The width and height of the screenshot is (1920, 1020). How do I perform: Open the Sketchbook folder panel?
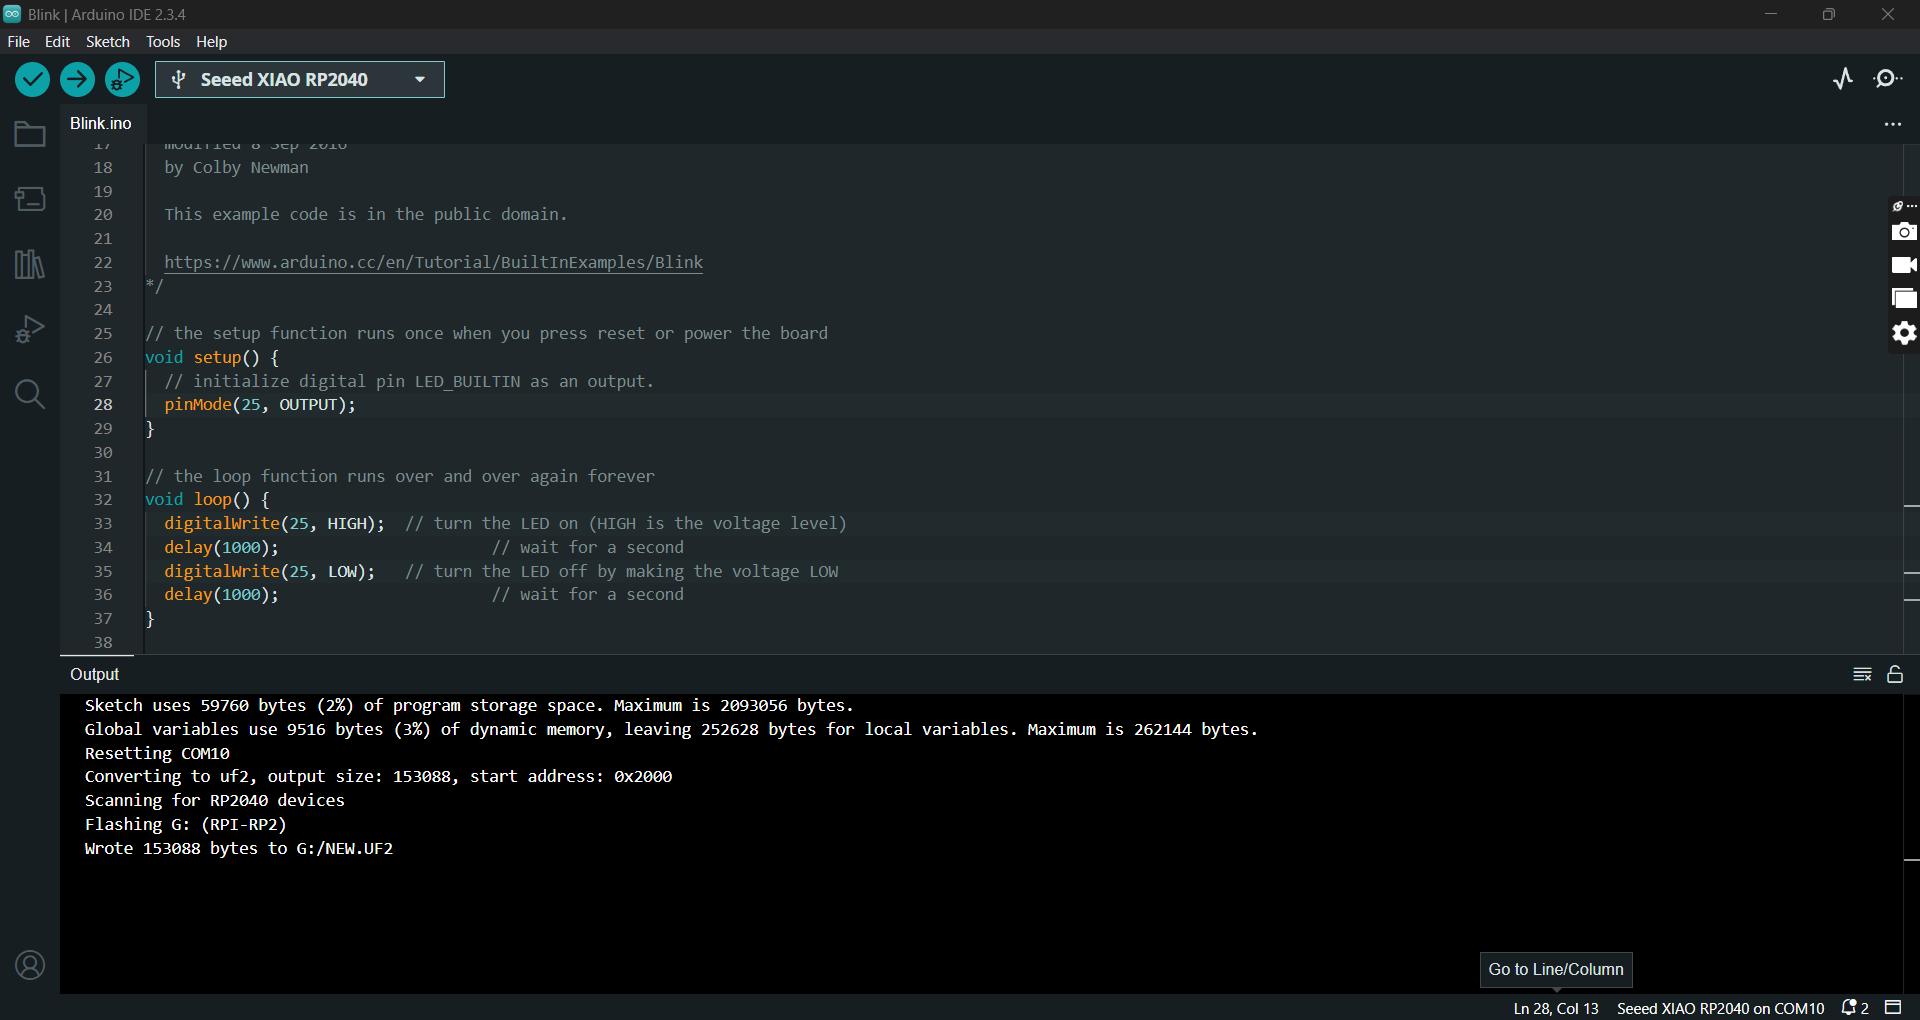coord(30,134)
